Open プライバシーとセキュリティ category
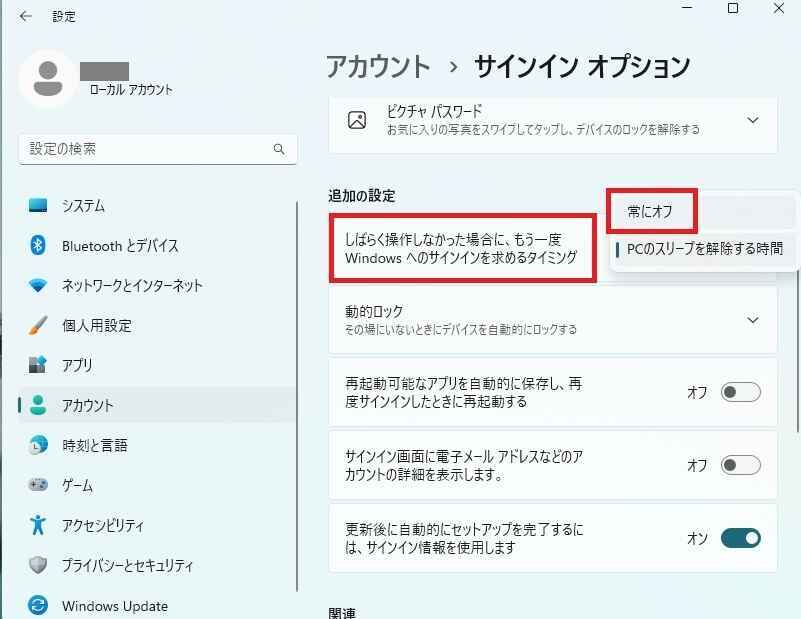Viewport: 801px width, 619px height. (157, 565)
